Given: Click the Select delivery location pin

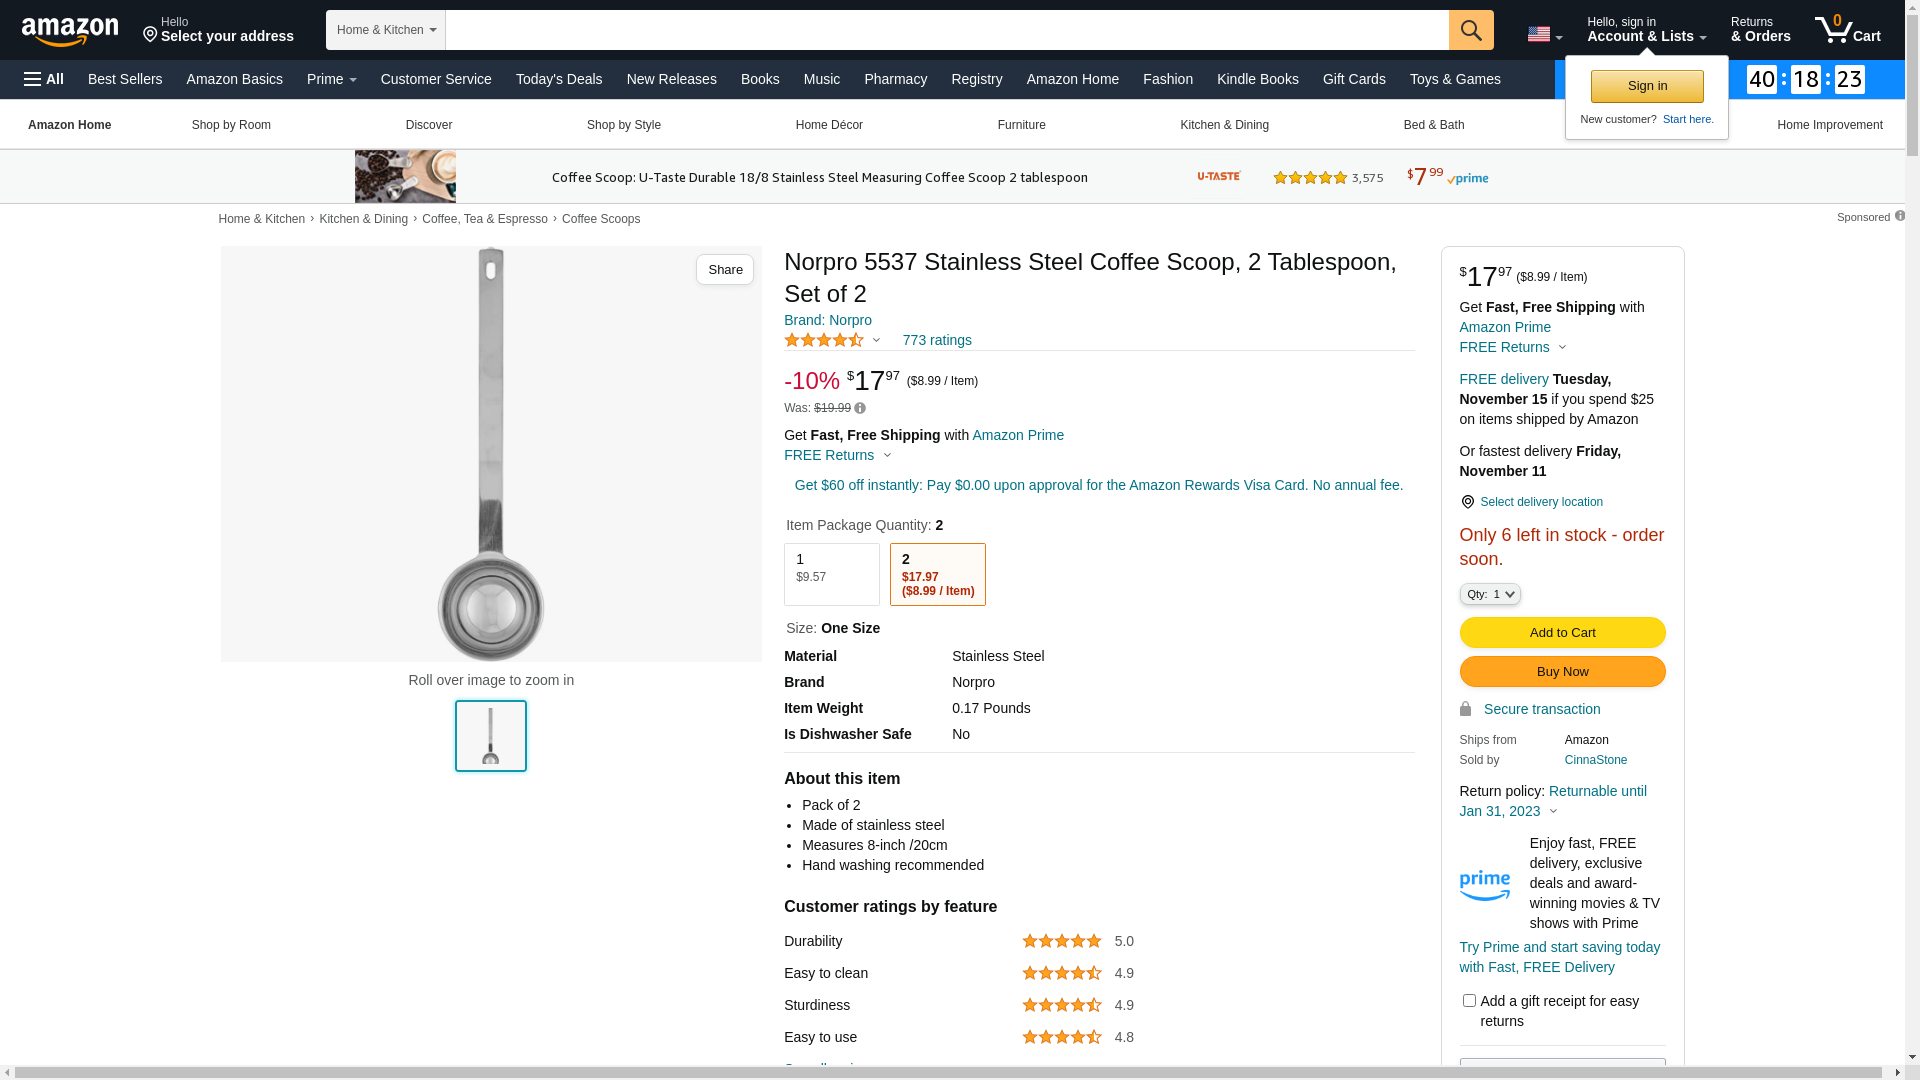Looking at the screenshot, I should [x=1467, y=502].
